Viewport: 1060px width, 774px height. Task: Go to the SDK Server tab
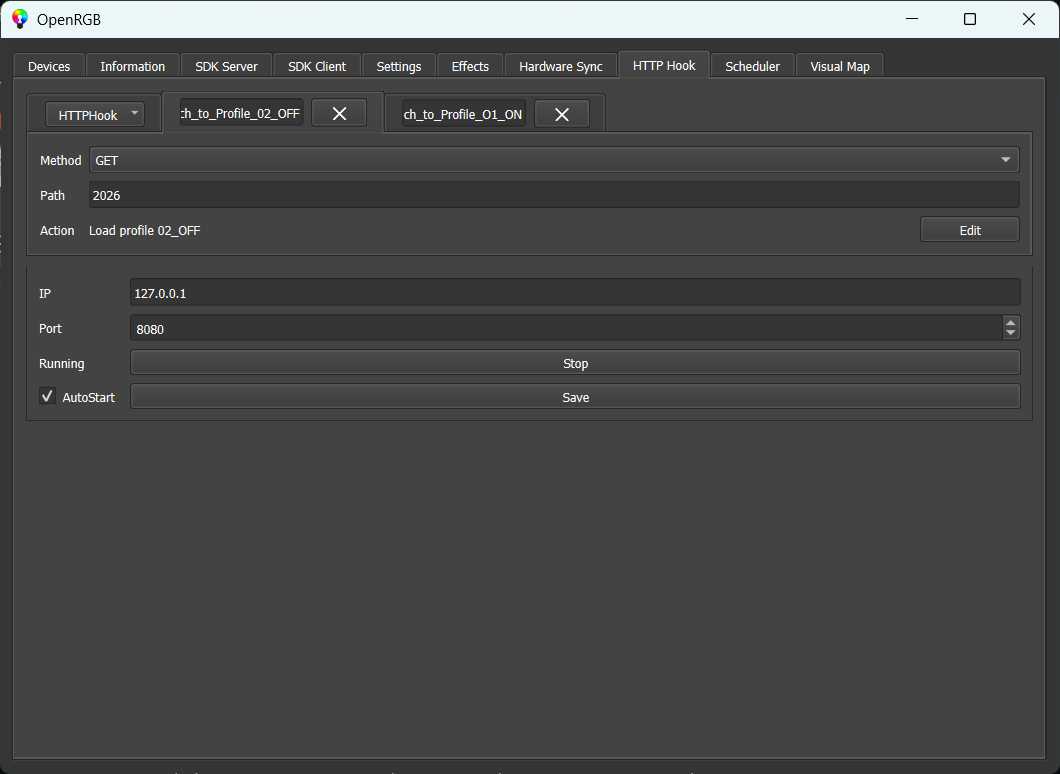[x=226, y=66]
